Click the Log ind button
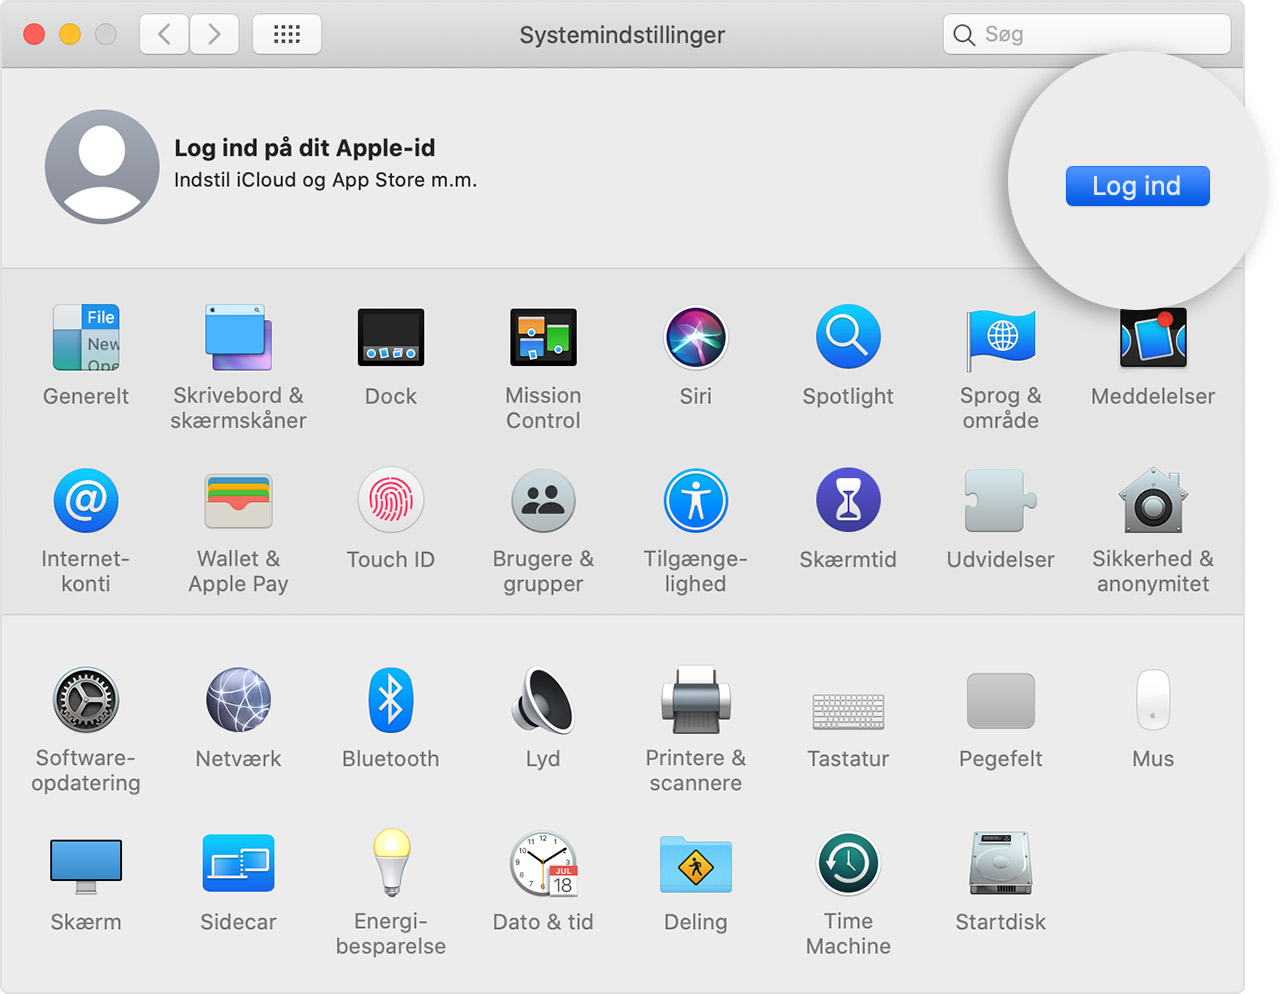 [1137, 185]
